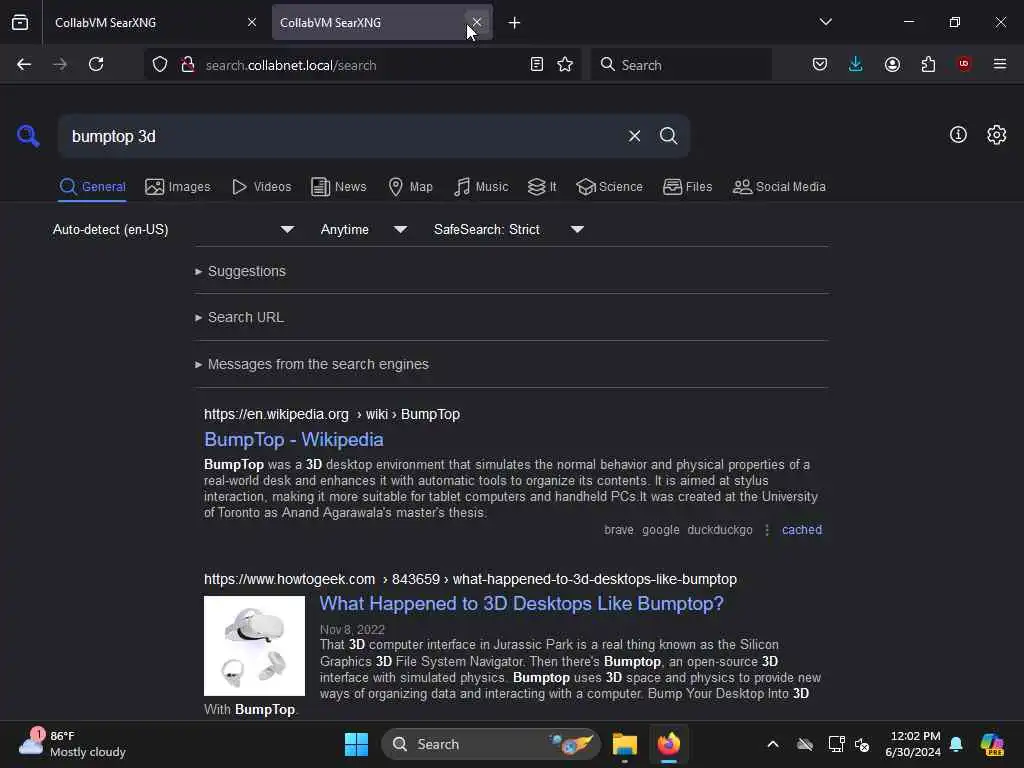Click Firefox taskbar icon
Viewport: 1024px width, 768px height.
pyautogui.click(x=669, y=744)
